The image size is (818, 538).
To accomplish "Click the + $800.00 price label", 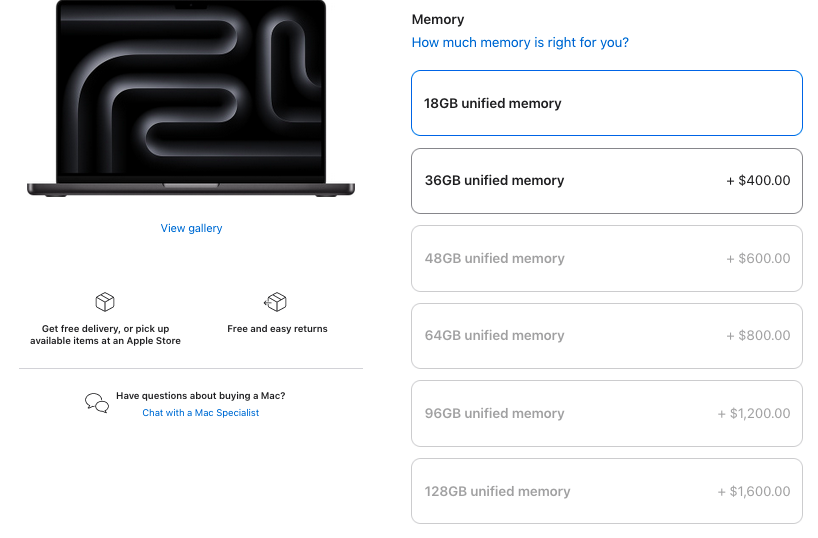I will (x=758, y=336).
